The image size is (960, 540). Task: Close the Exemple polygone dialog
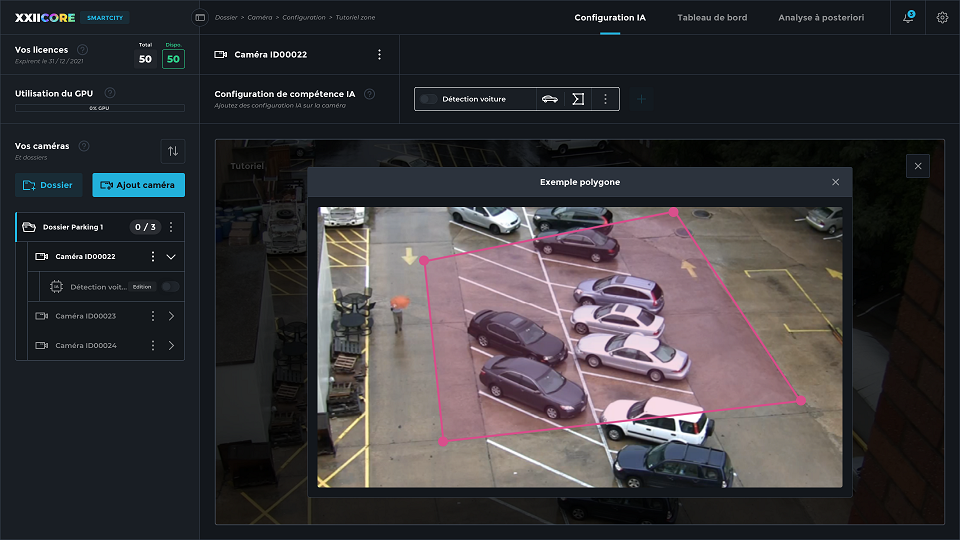(x=835, y=182)
